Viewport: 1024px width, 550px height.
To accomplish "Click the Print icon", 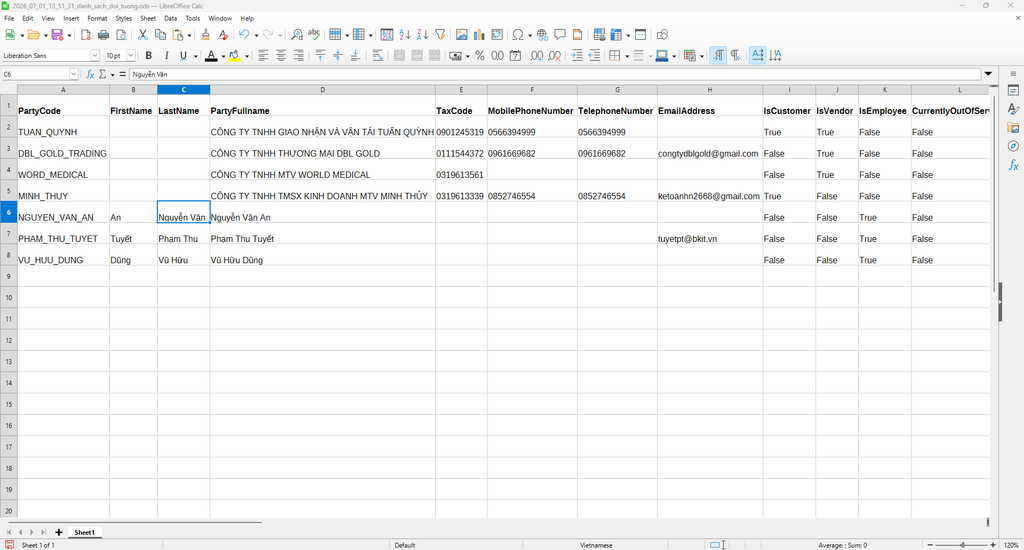I will (x=103, y=35).
